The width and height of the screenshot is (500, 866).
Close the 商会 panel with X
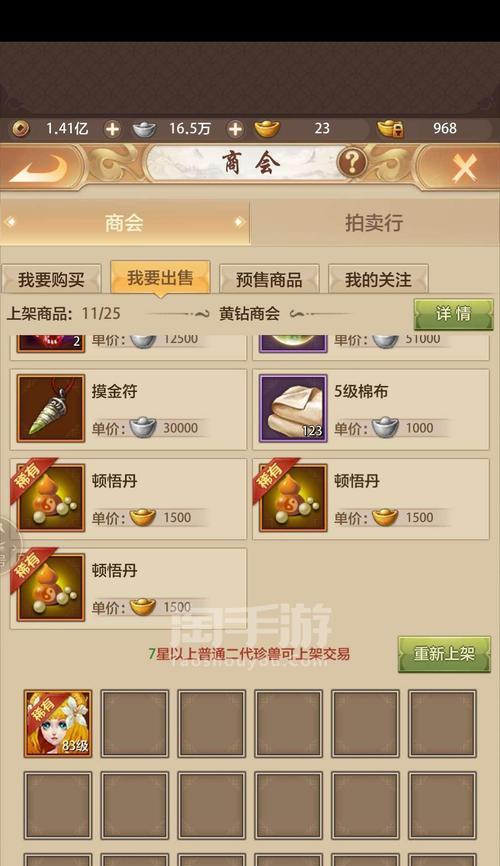pos(464,167)
